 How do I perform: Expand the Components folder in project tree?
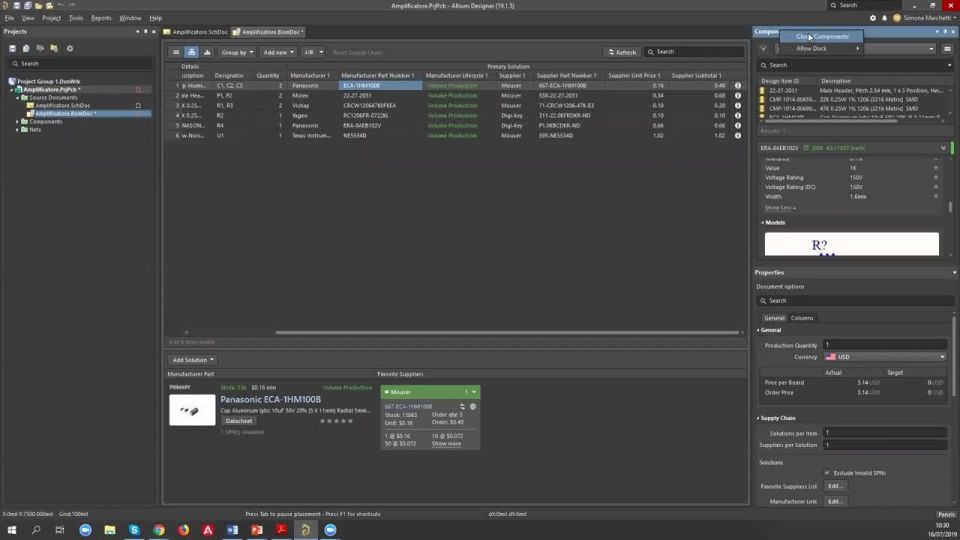(x=17, y=122)
